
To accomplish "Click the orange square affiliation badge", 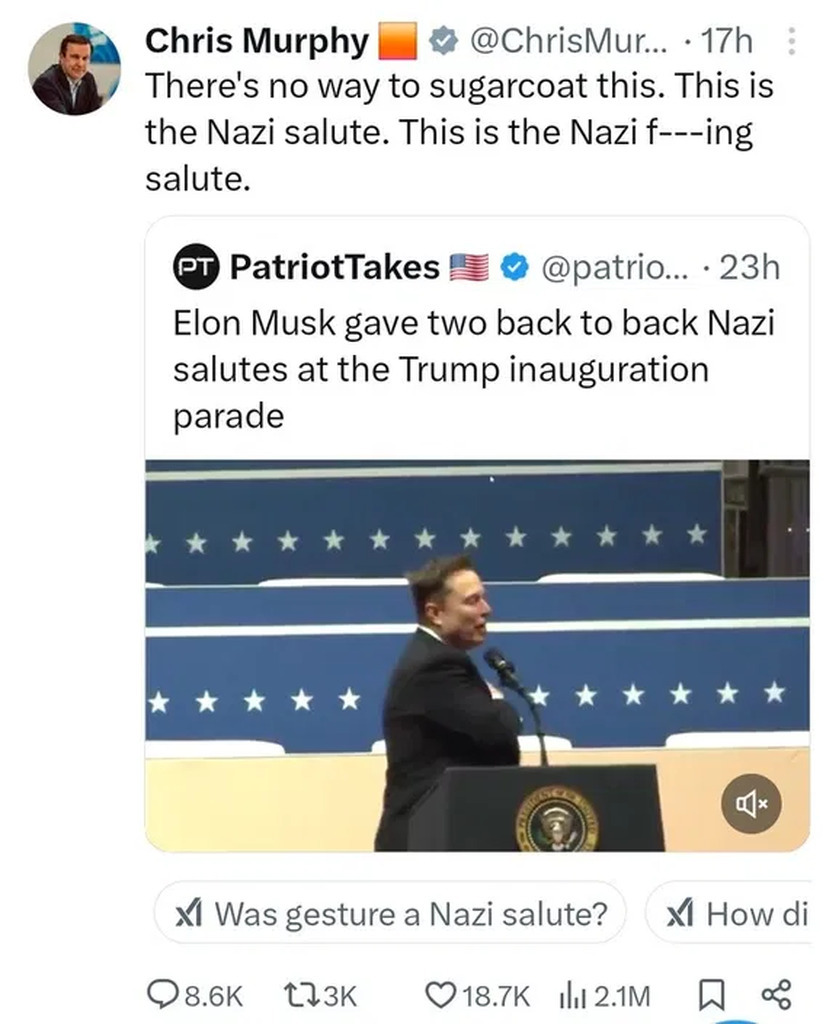I will coord(397,42).
